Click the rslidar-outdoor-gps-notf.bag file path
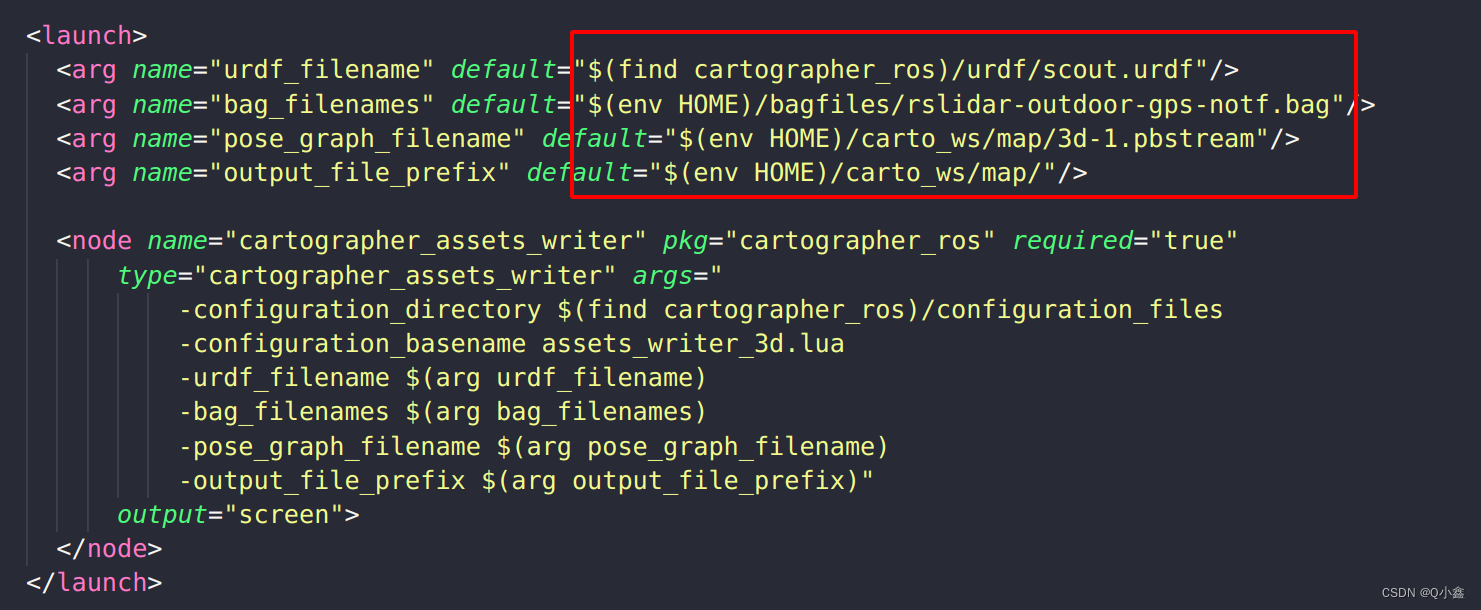This screenshot has height=610, width=1481. (x=965, y=105)
